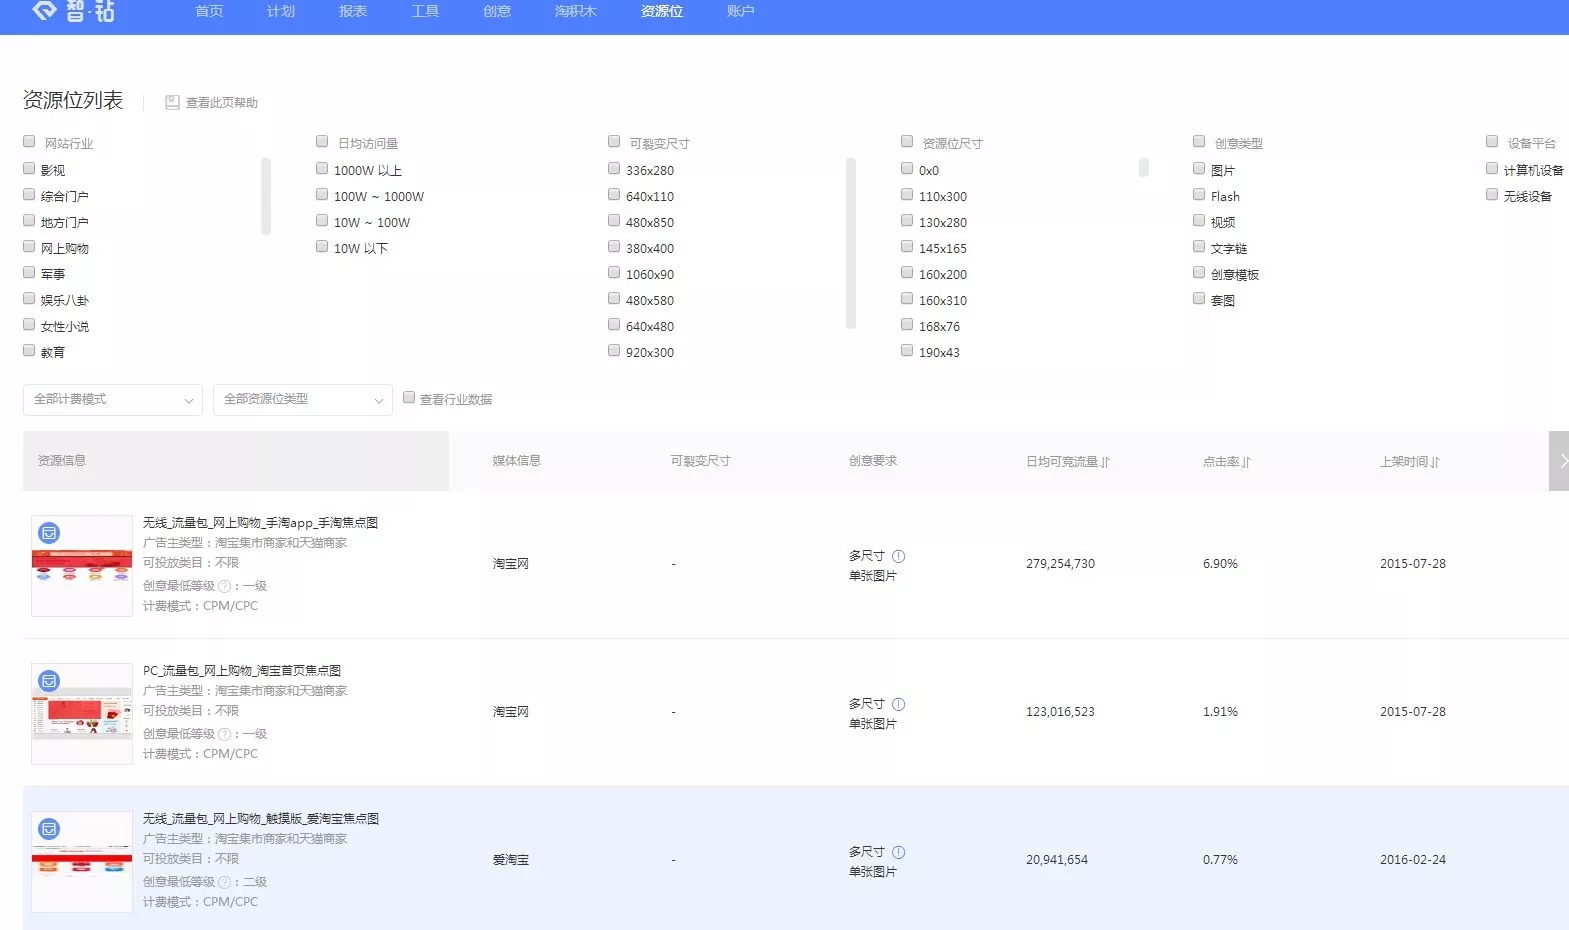Click the 查看此页帮助 link
The image size is (1569, 930).
(x=222, y=103)
